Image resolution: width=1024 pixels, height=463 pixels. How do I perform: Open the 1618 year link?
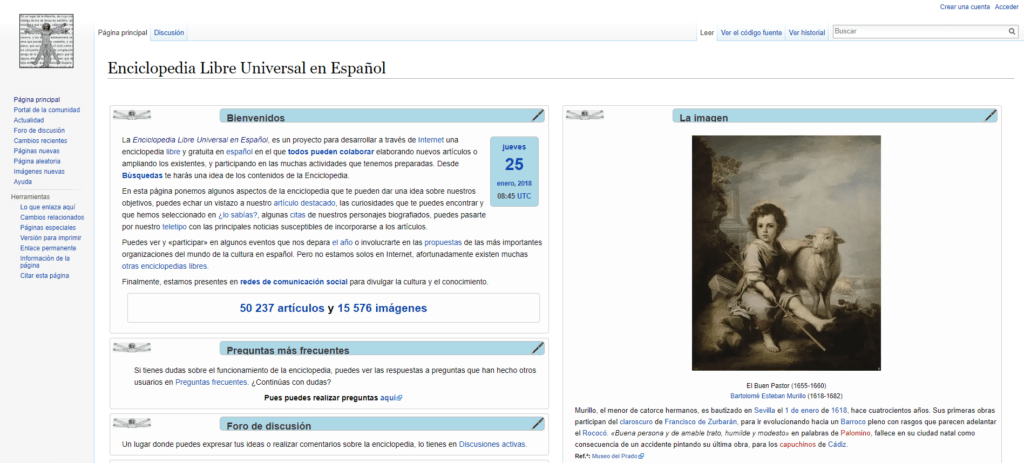839,410
